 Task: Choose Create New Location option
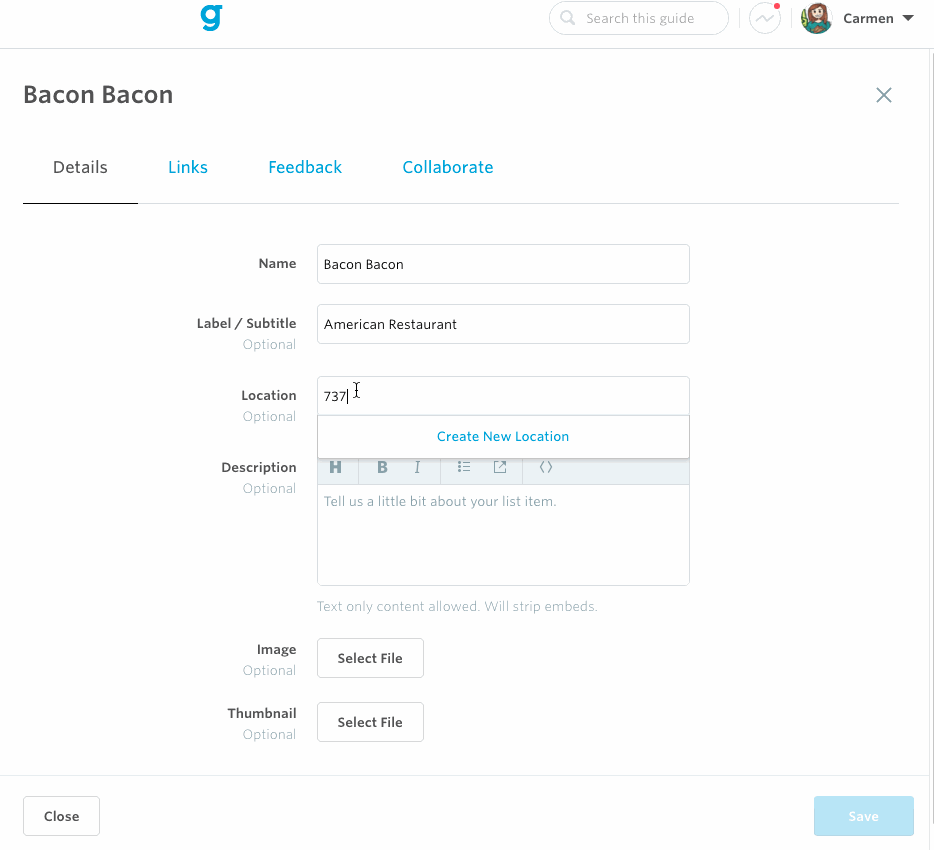pos(503,437)
